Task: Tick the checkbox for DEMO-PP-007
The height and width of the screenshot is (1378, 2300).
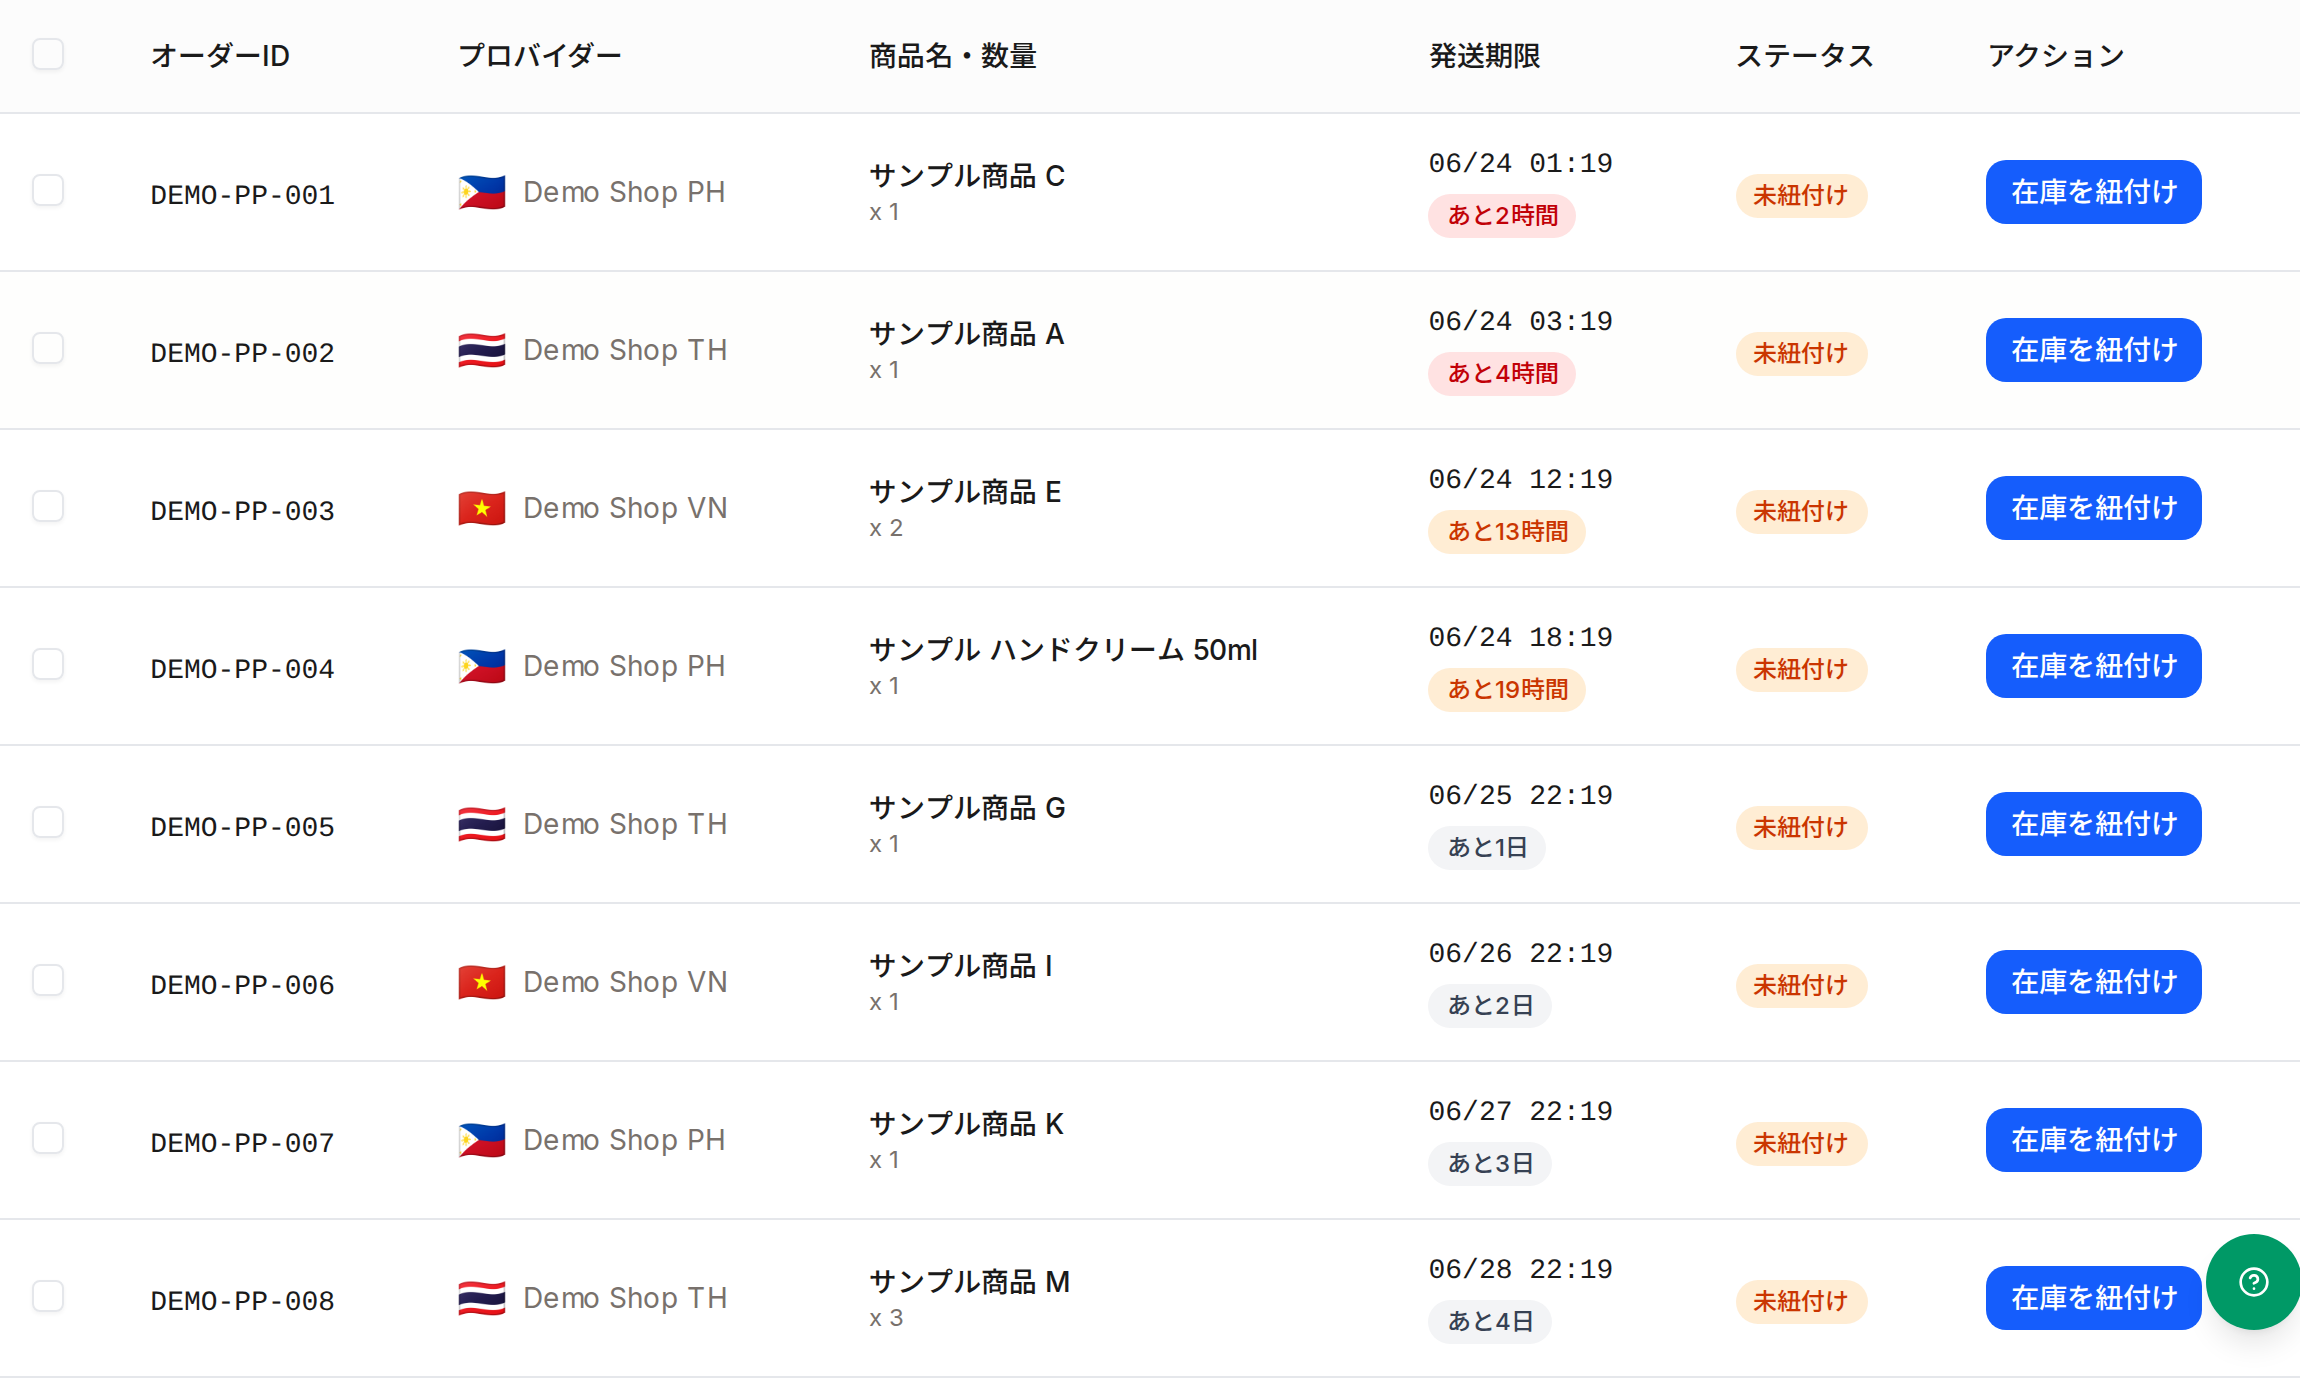Action: (48, 1138)
